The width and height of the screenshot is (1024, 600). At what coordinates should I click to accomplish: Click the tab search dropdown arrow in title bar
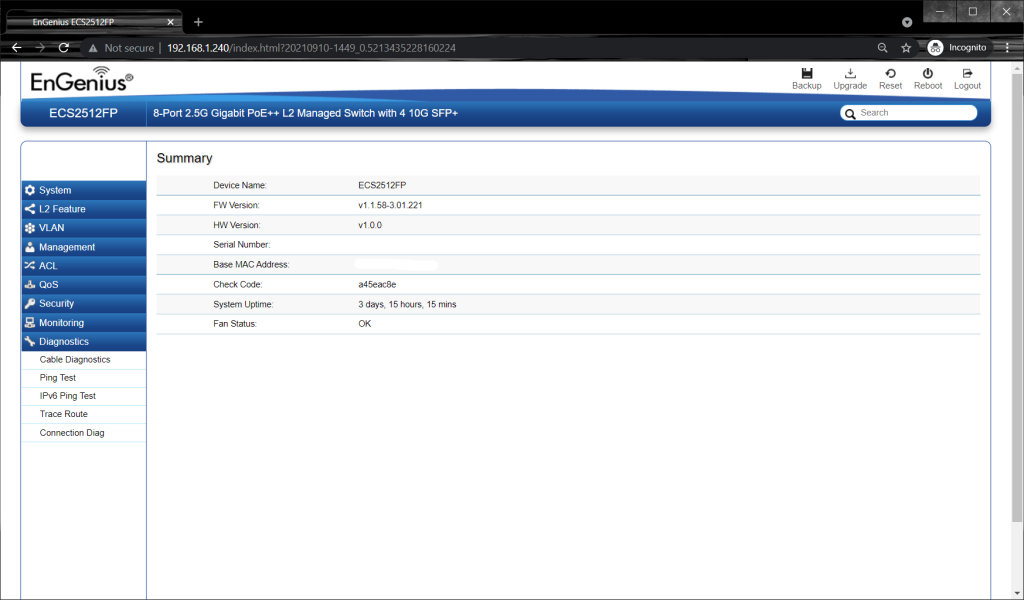[907, 22]
